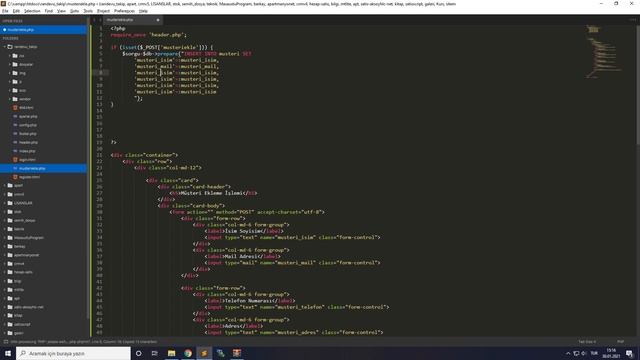The image size is (640, 360).
Task: Open footer.php from the sidebar
Action: (x=28, y=133)
